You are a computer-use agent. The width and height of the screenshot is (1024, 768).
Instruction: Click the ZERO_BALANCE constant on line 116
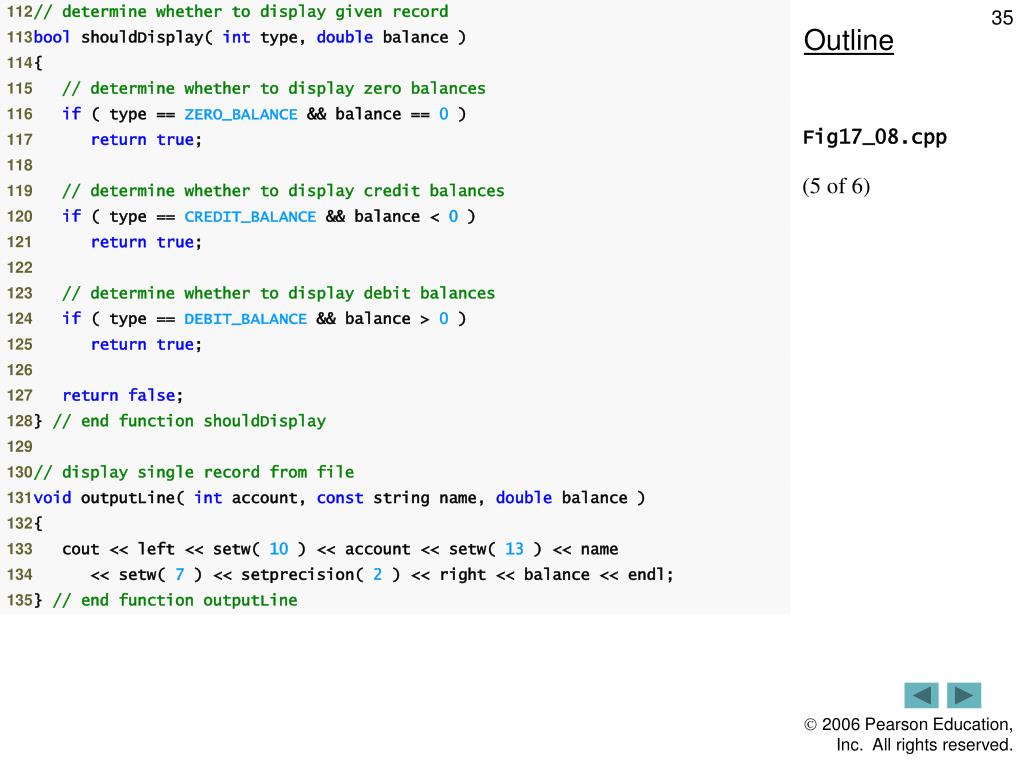click(240, 114)
